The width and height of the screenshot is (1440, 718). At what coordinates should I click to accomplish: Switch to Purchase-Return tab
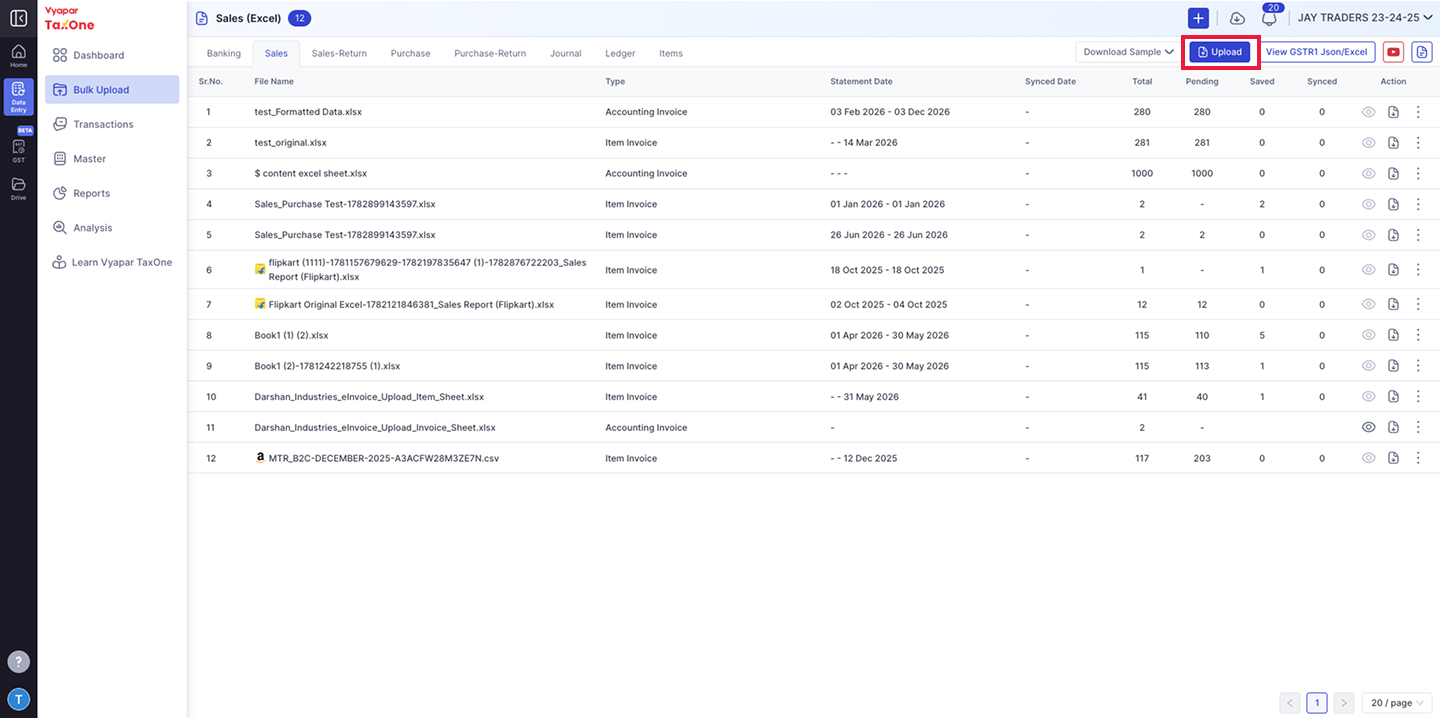[490, 53]
